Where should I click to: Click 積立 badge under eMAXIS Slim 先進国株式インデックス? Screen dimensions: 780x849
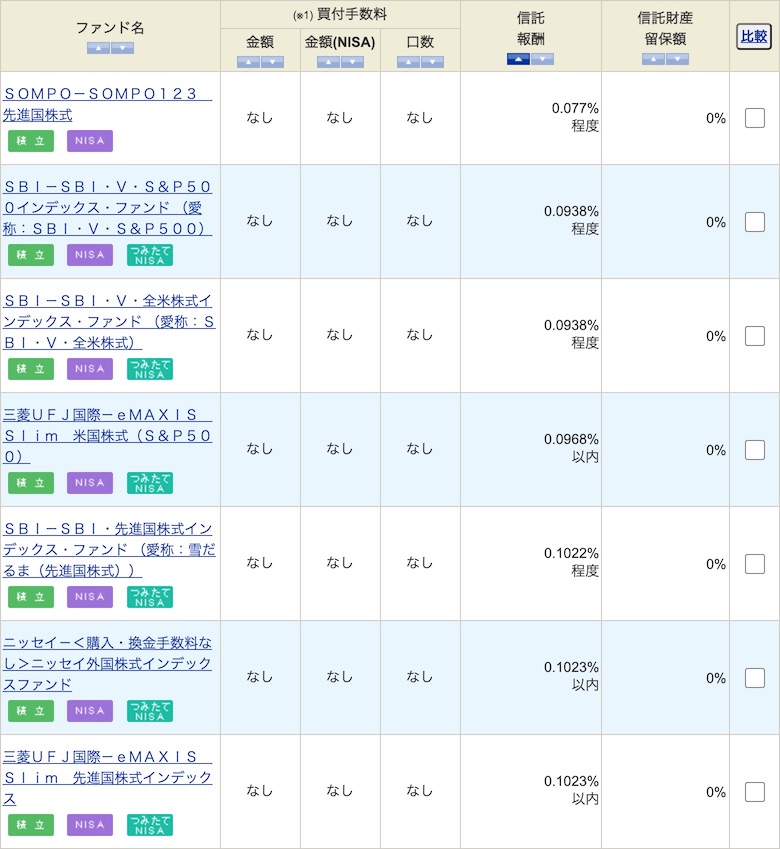(31, 825)
